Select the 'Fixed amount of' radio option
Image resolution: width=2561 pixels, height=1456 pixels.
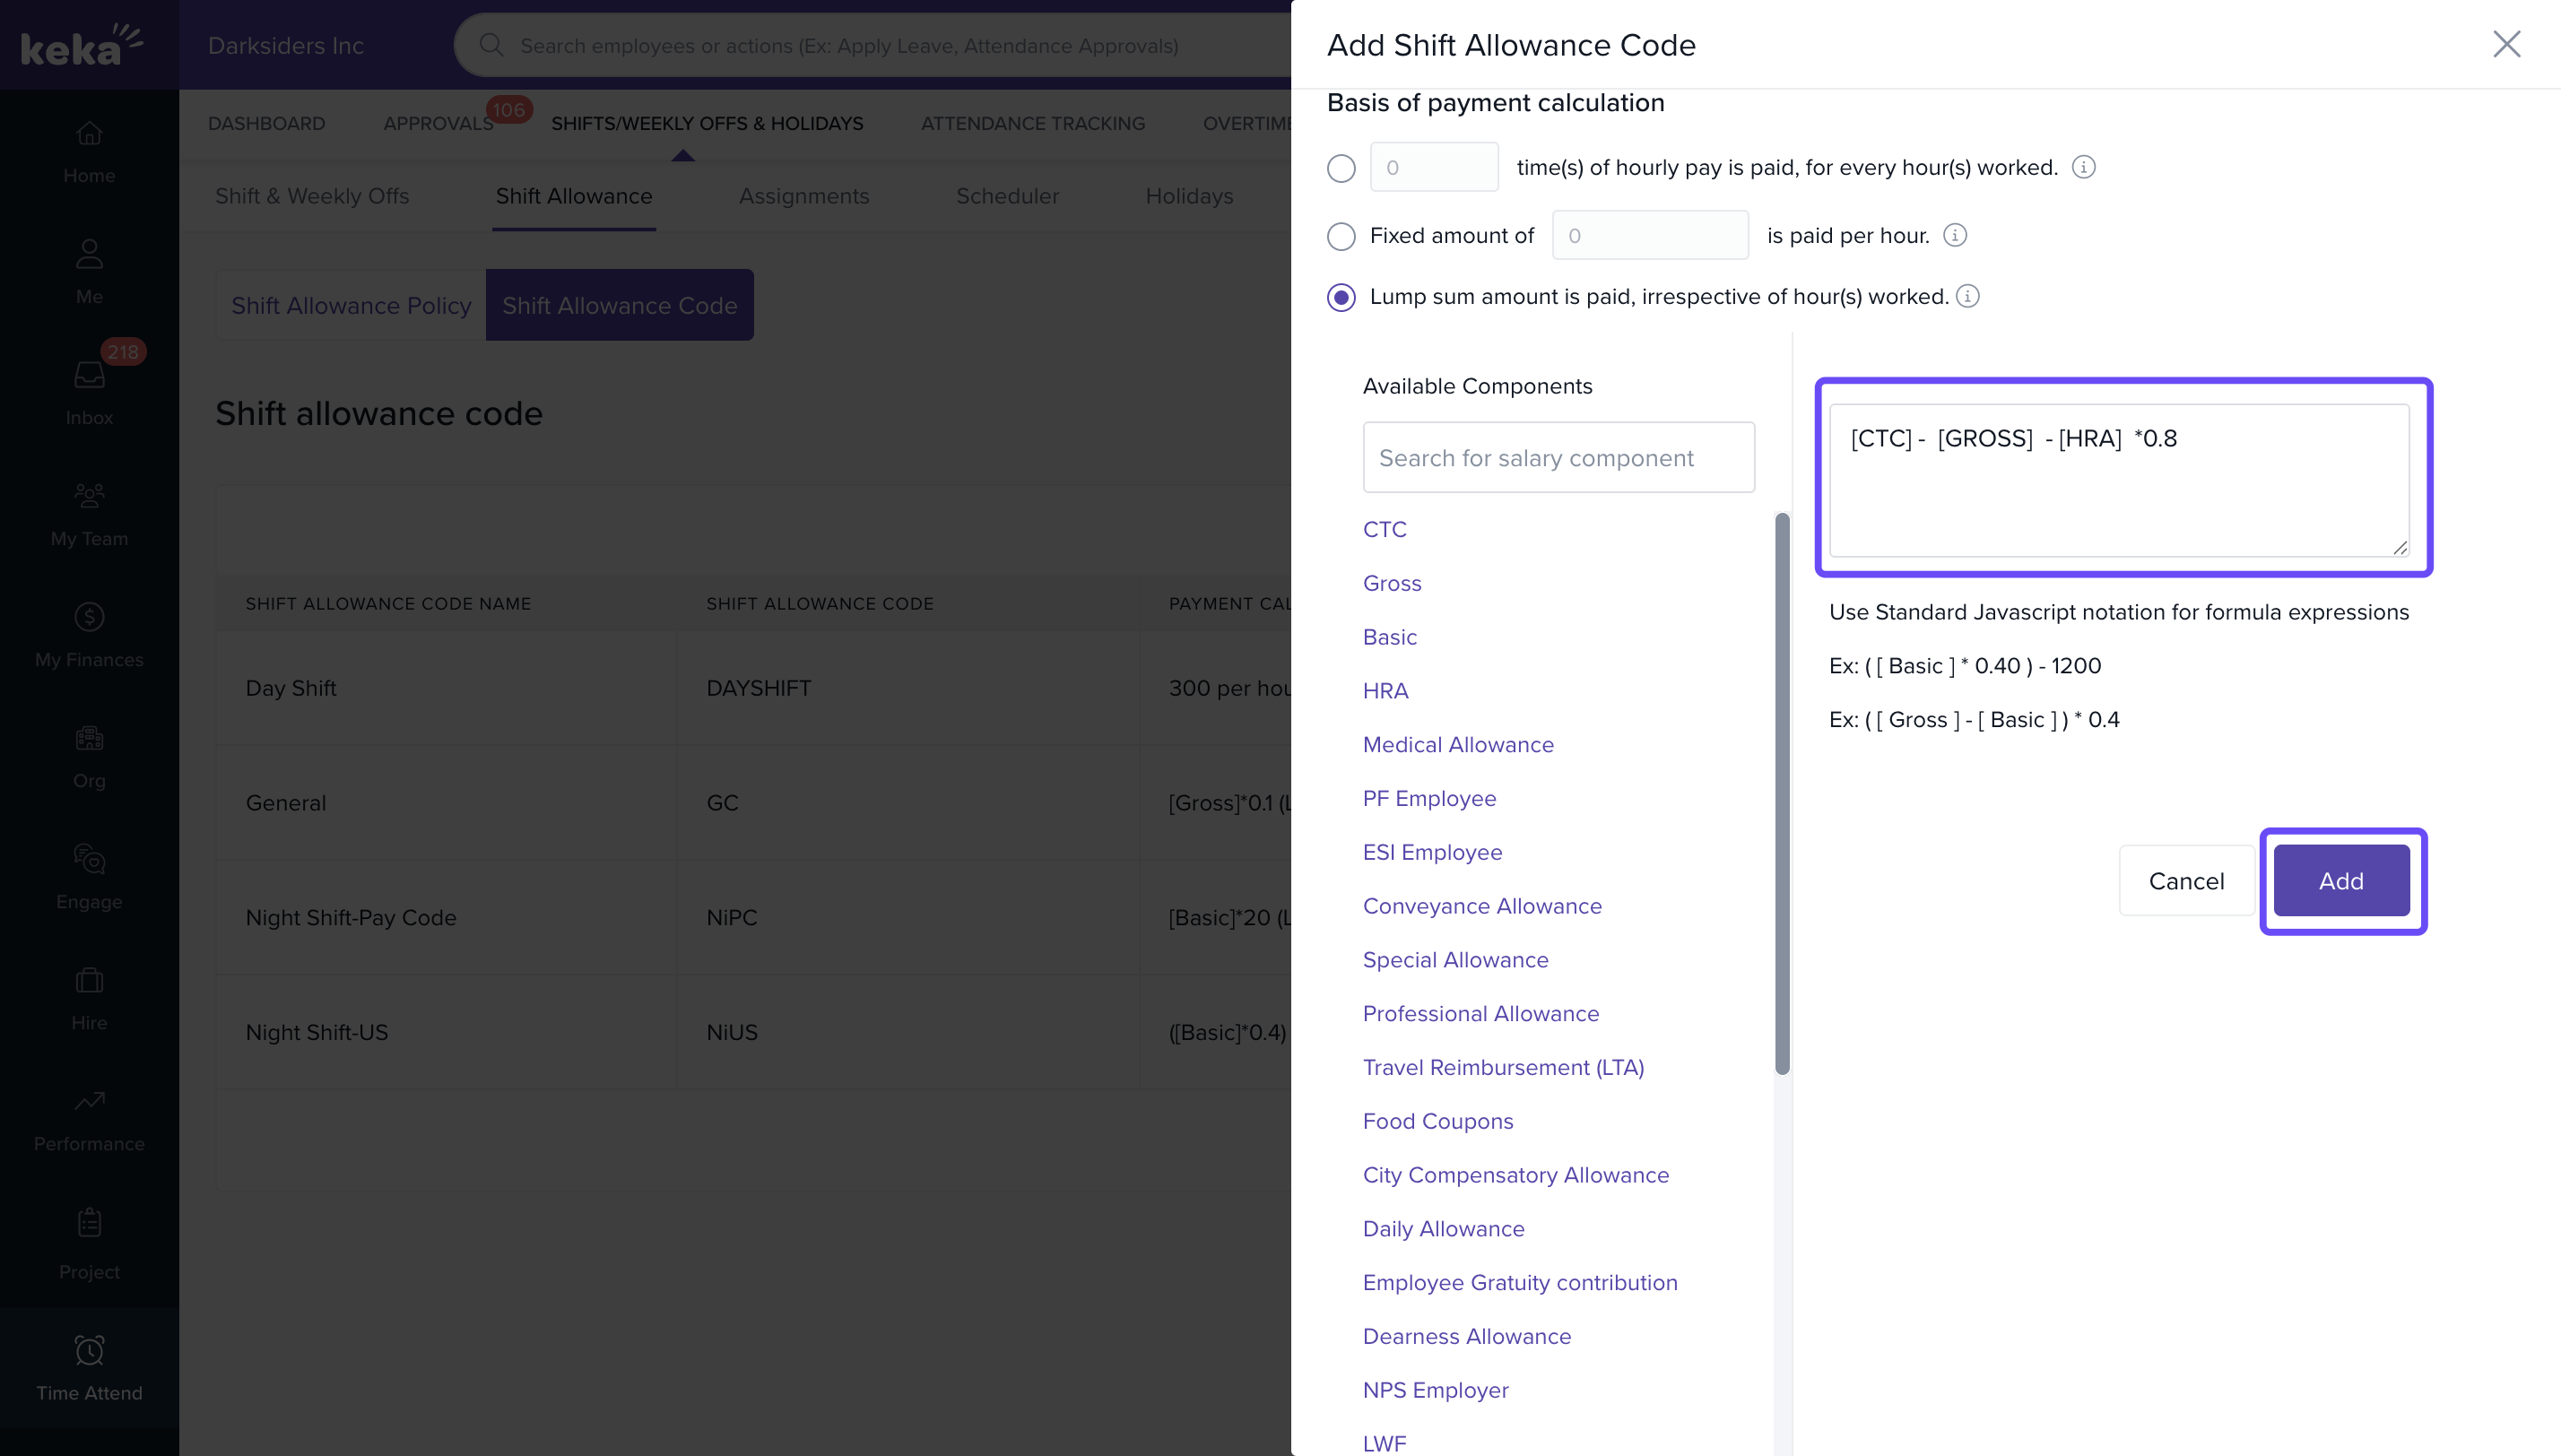1341,236
